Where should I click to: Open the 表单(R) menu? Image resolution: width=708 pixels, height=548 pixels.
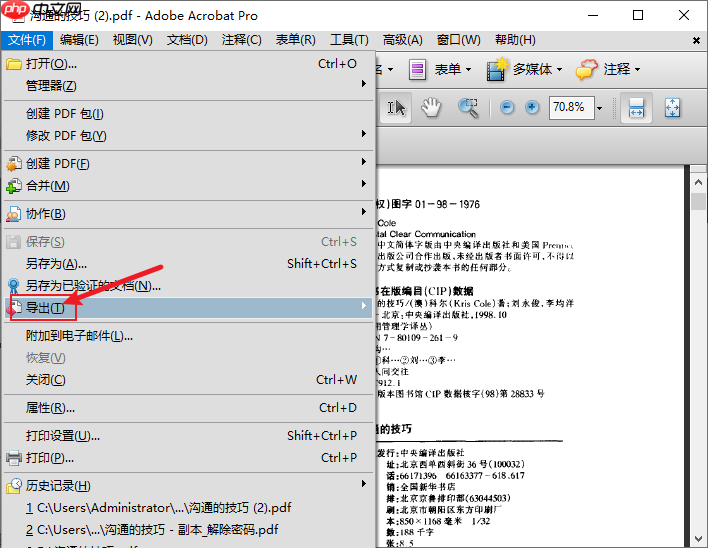point(296,40)
